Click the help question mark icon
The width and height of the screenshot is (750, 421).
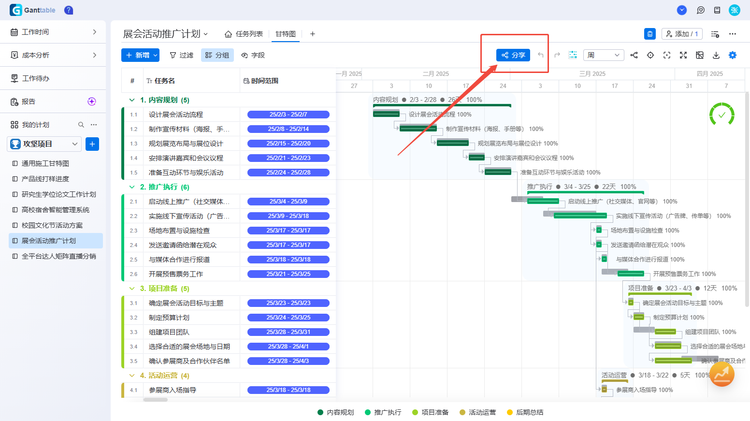coord(69,10)
